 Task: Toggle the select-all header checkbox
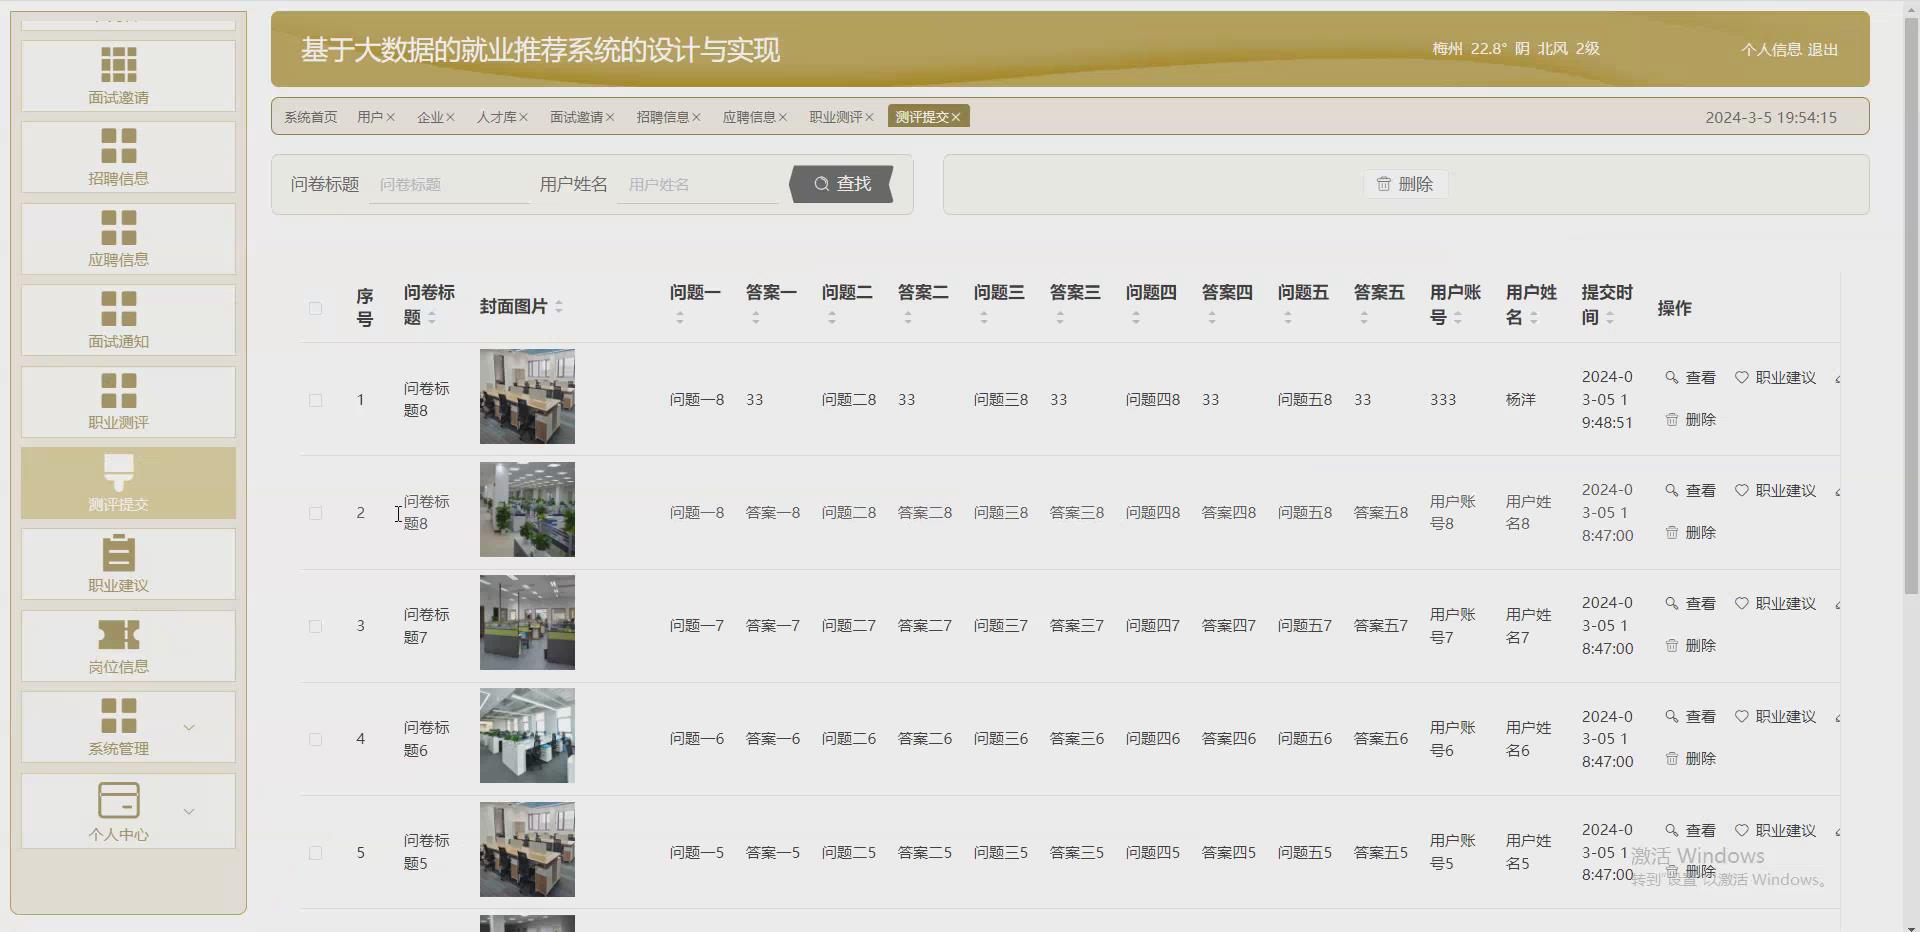tap(315, 308)
